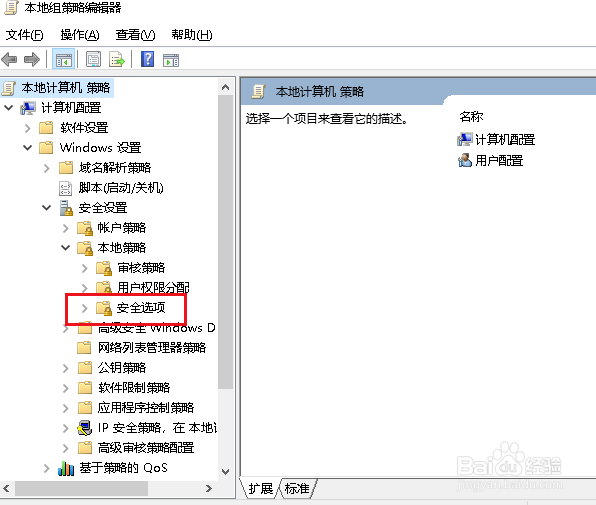Open the blue Help question mark icon
596x505 pixels.
[x=147, y=59]
